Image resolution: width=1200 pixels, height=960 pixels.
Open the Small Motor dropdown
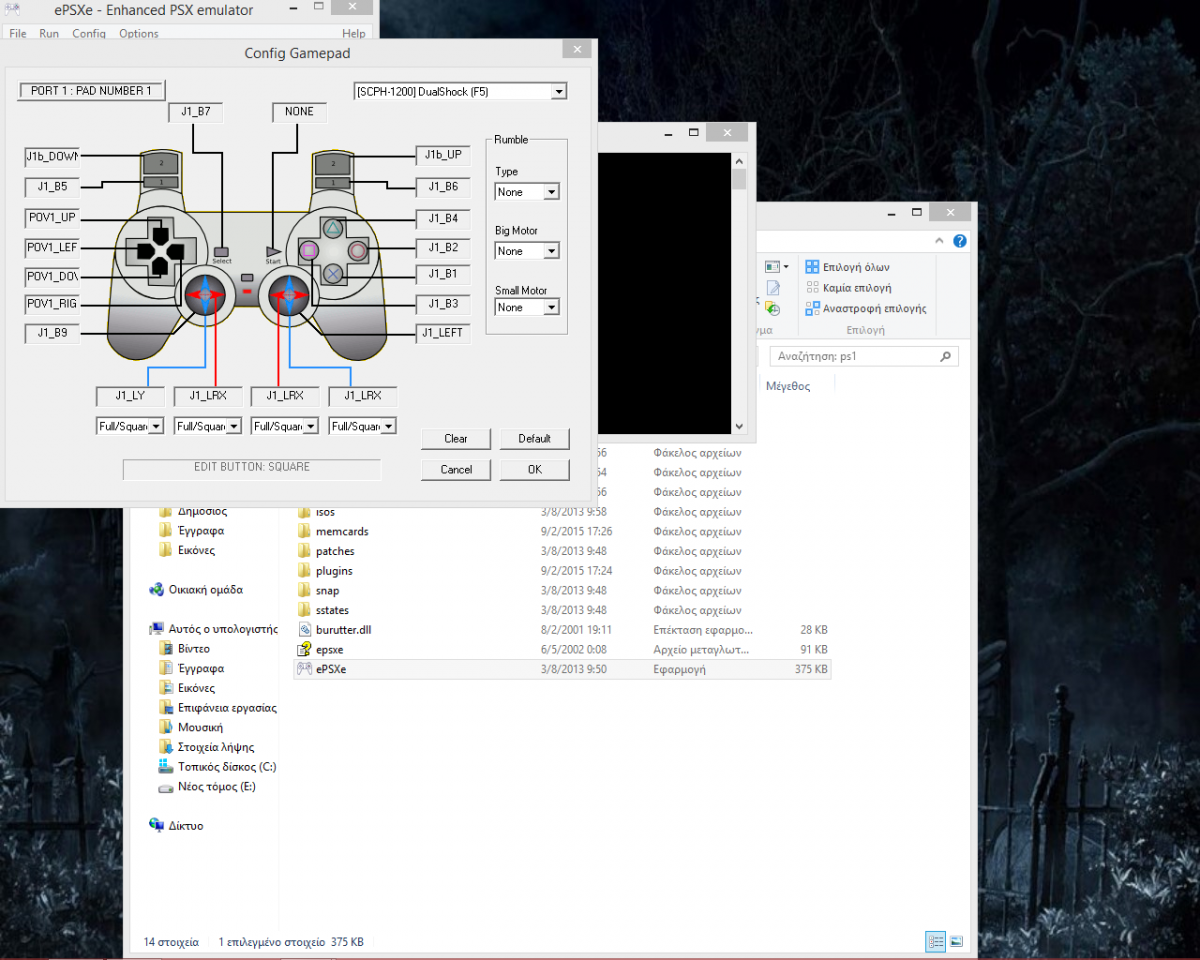pos(551,307)
